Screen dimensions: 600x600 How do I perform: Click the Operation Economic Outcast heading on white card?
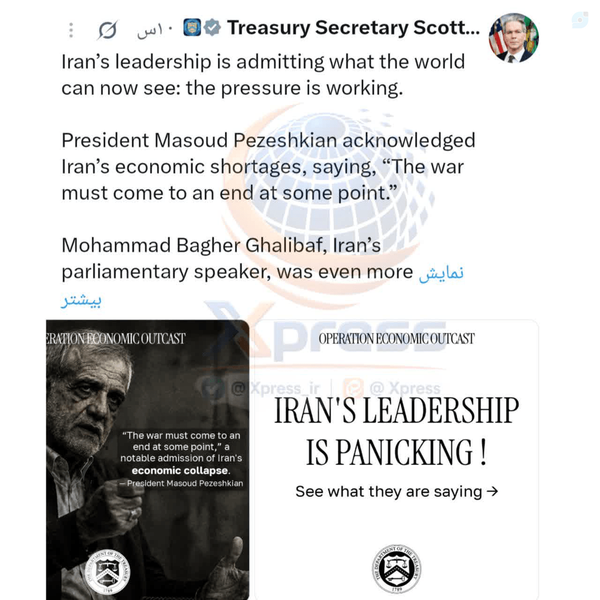click(x=396, y=339)
